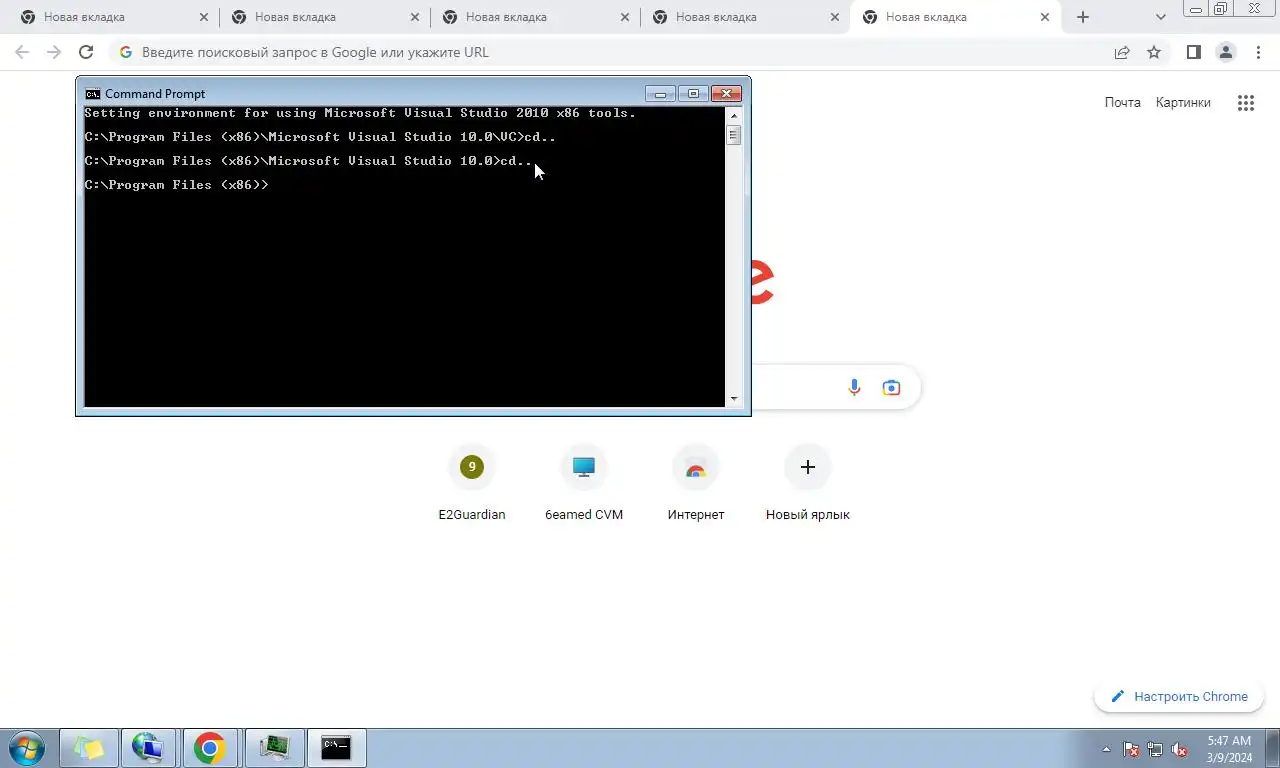Click the muted volume tray icon

coord(1179,749)
